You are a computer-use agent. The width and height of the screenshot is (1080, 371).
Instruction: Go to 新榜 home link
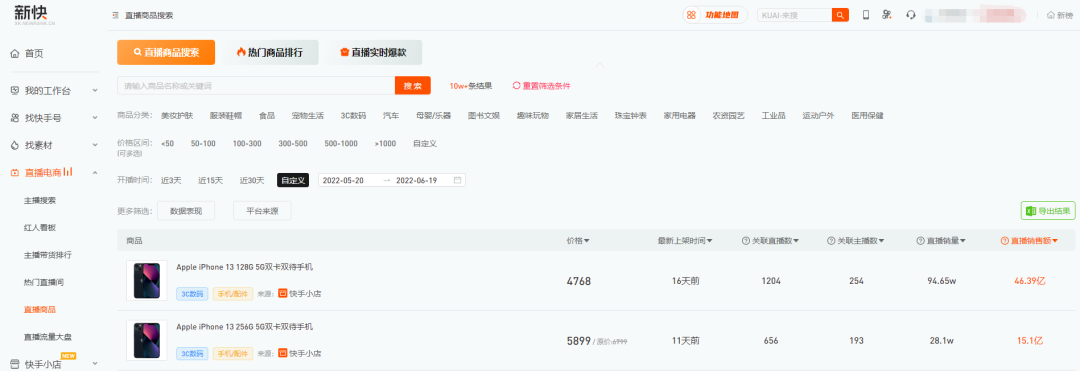(1059, 15)
